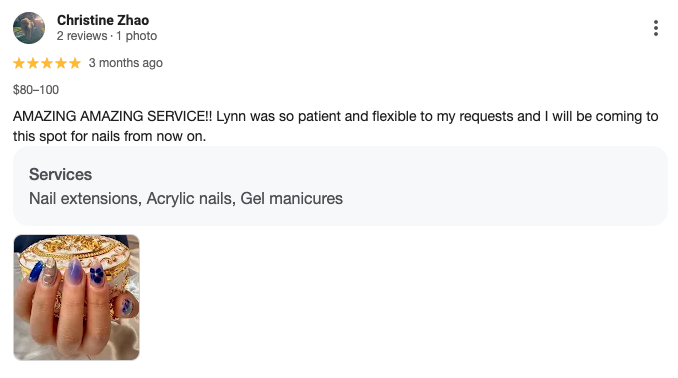Click the name "Lynn" in the review

point(231,116)
